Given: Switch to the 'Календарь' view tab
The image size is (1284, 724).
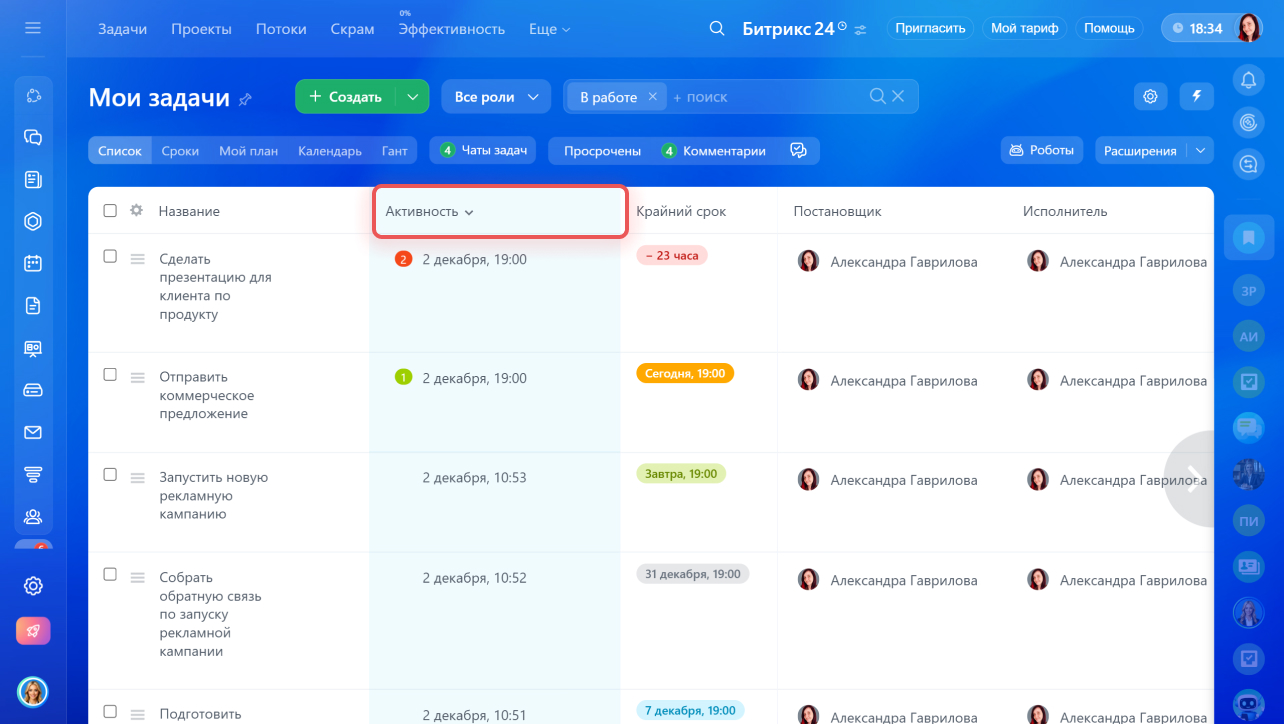Looking at the screenshot, I should 329,151.
